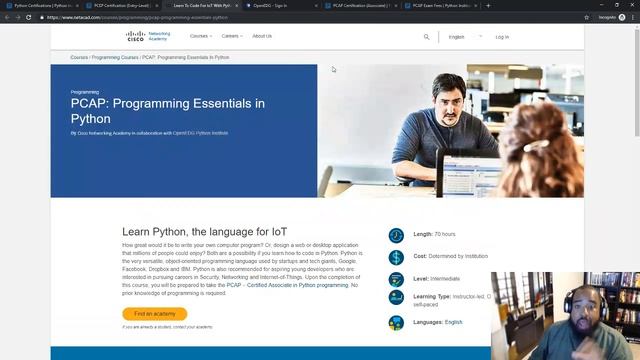
Task: Expand the Courses menu
Action: [201, 36]
